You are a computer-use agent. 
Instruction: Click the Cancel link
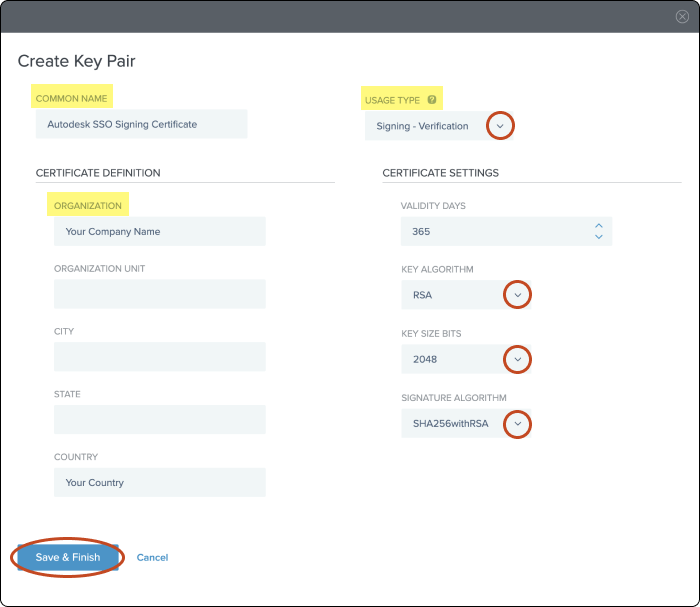pos(152,557)
